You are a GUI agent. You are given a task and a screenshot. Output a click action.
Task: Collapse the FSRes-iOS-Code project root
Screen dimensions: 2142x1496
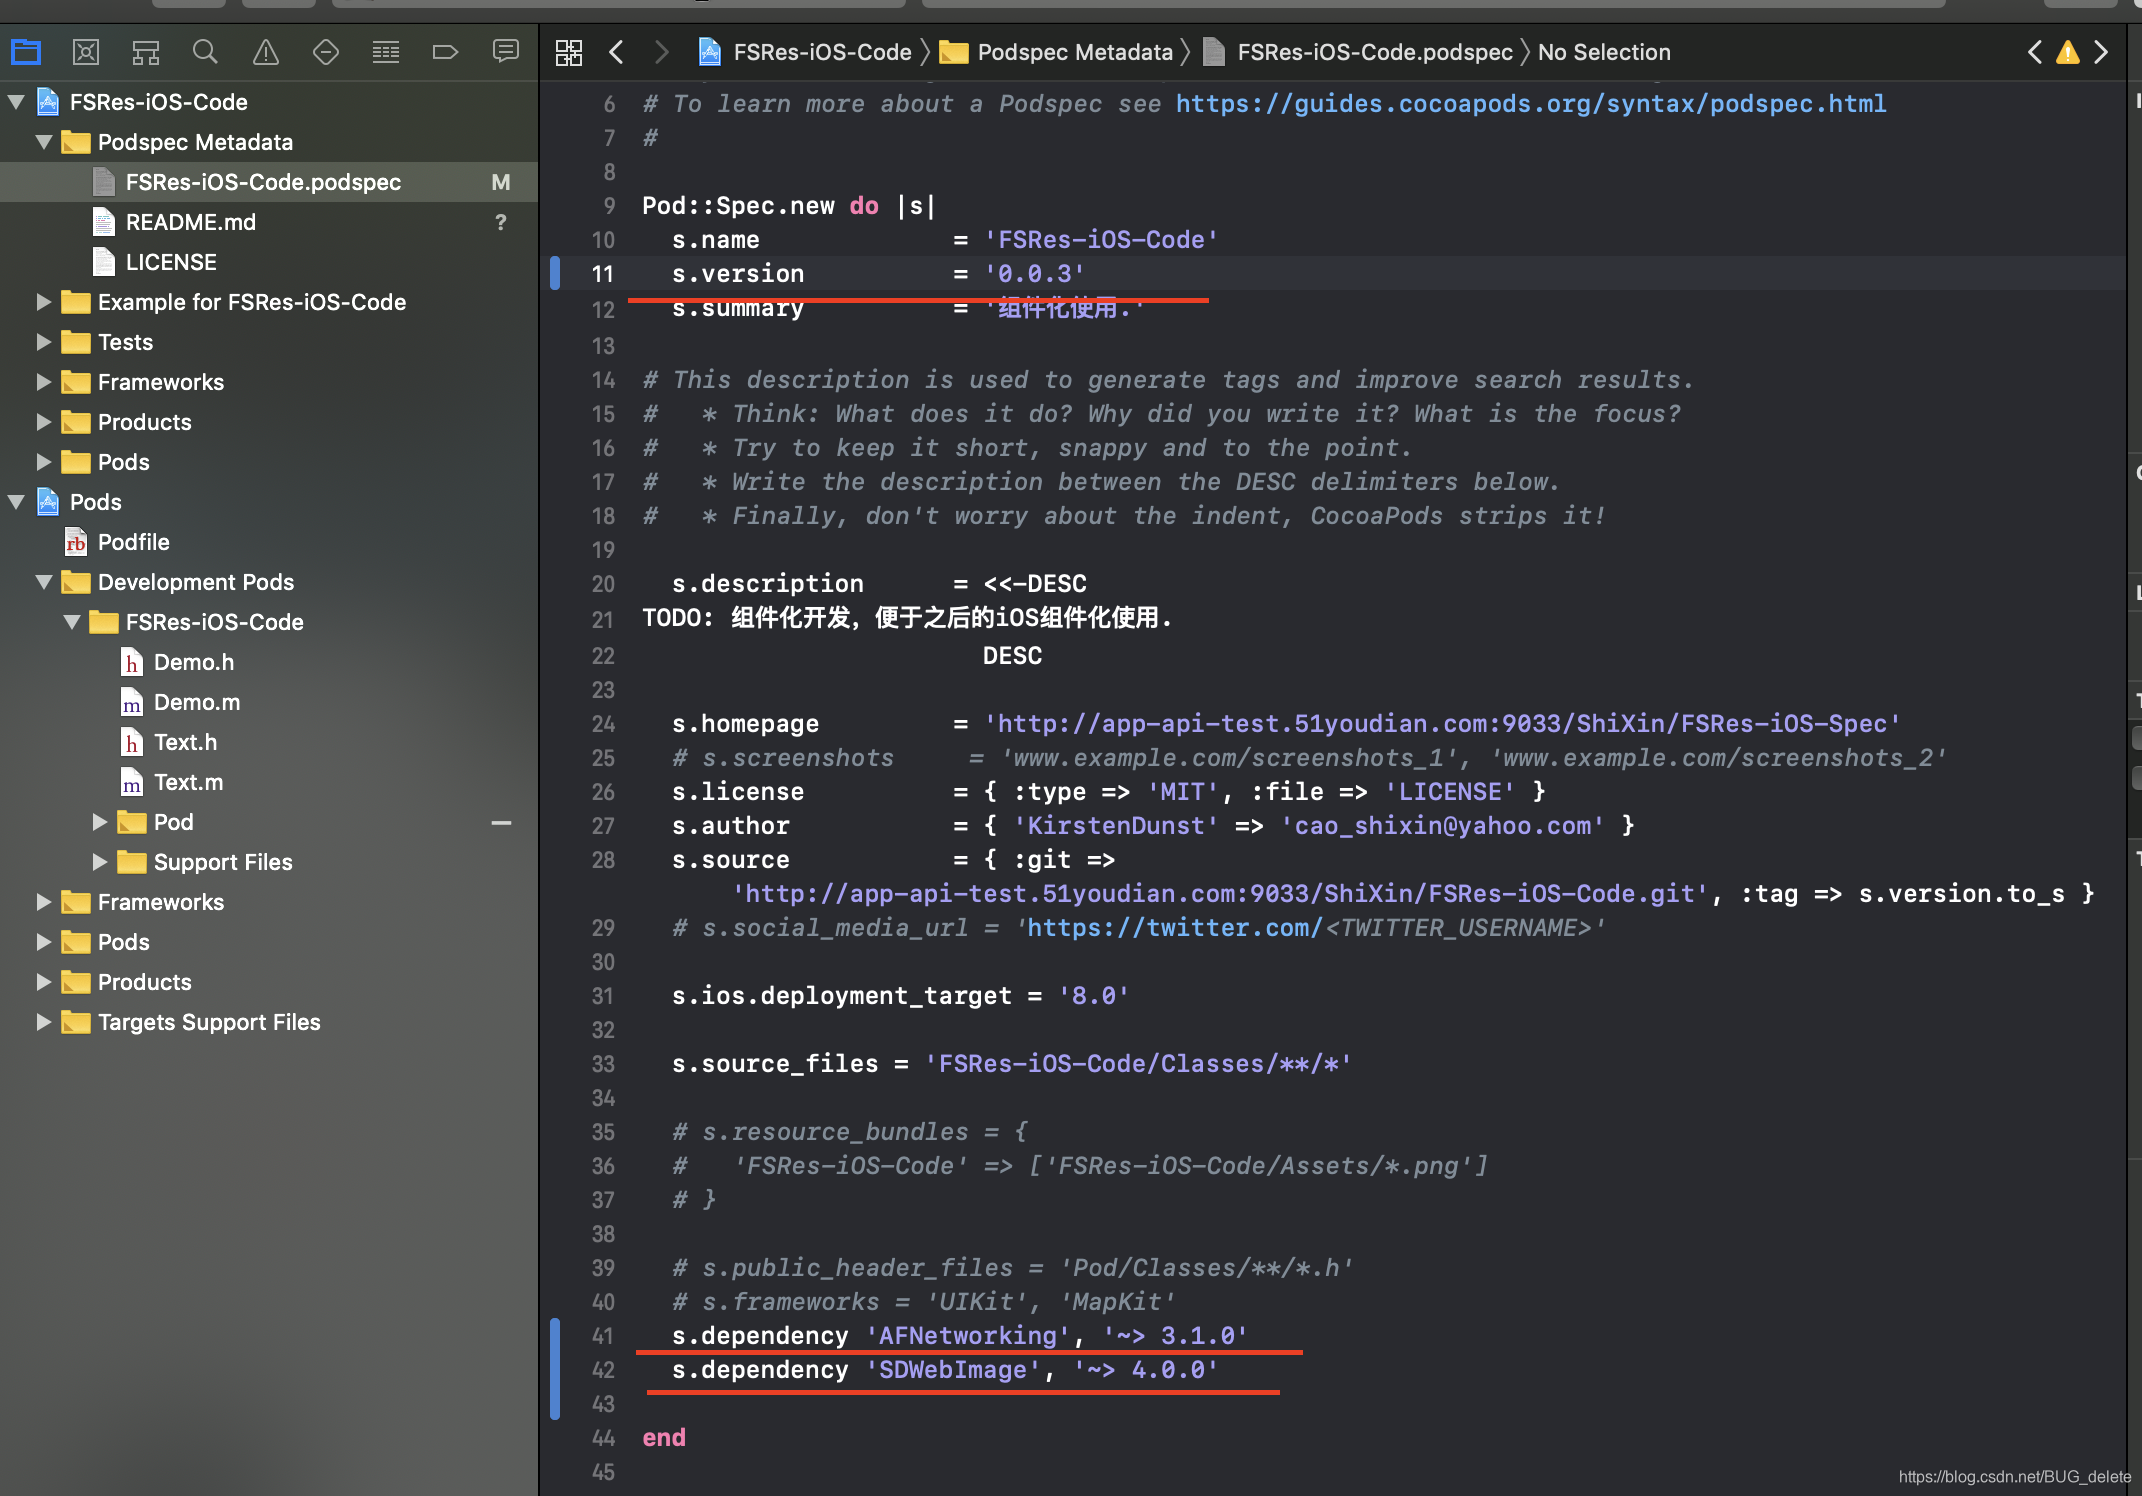point(17,102)
